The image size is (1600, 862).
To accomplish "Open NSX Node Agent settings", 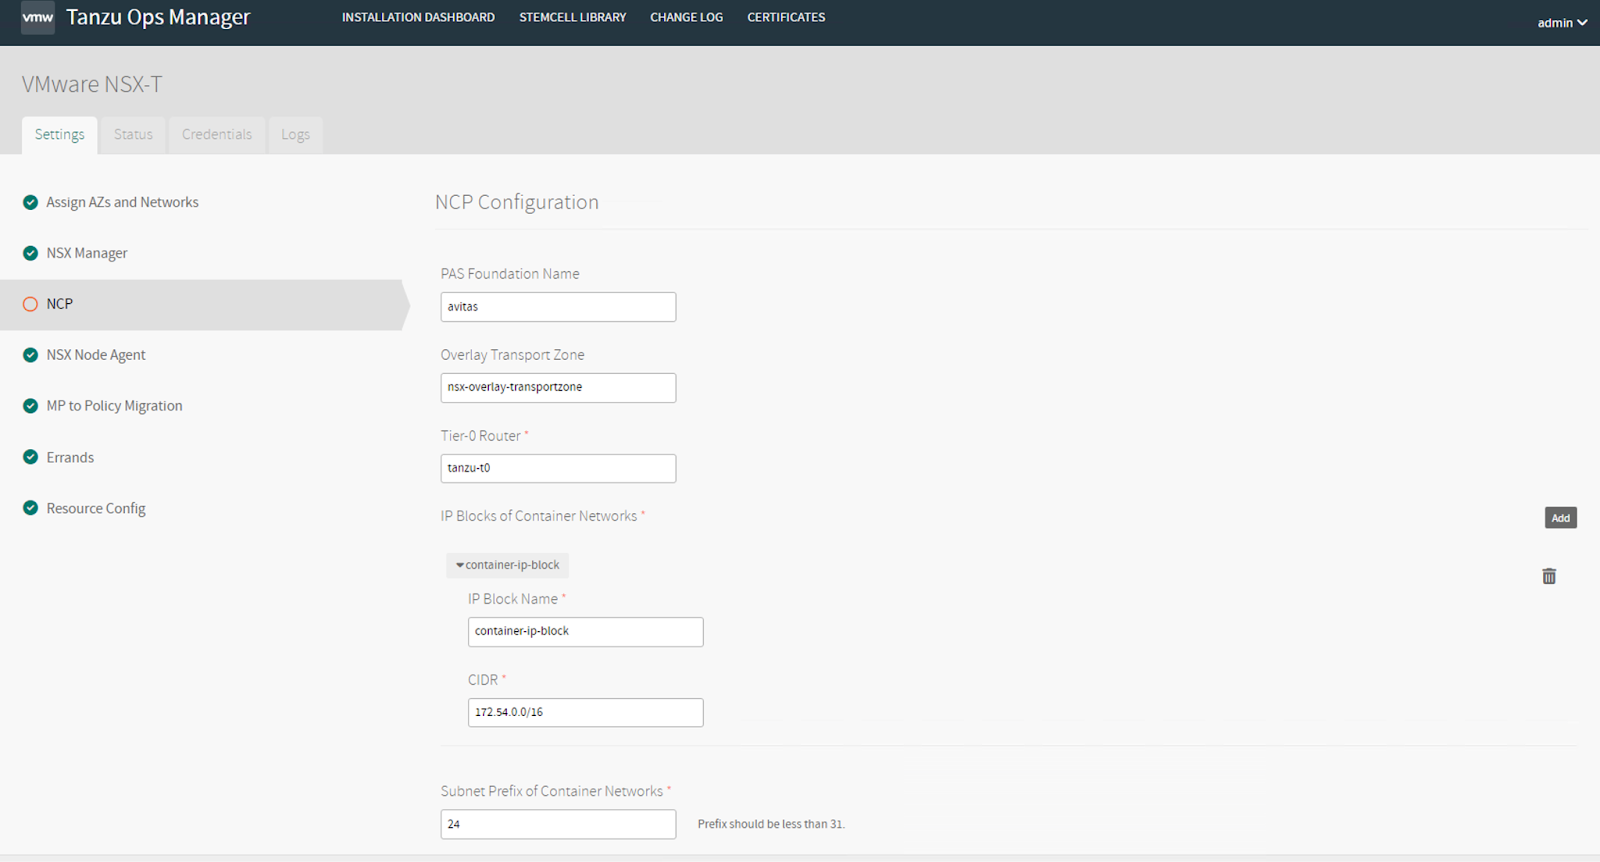I will [96, 355].
